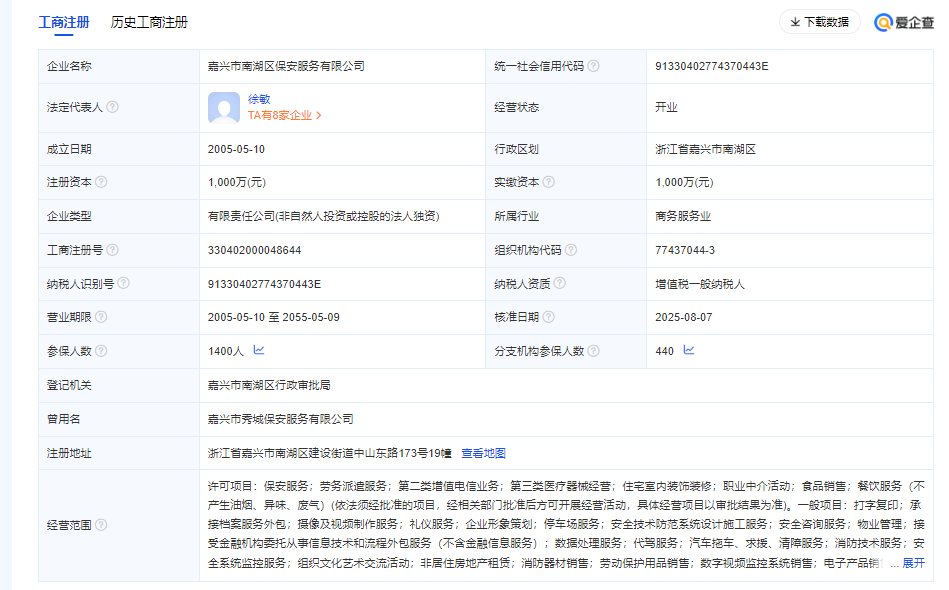
Task: Switch to the 历史工商注册 tab
Action: point(149,22)
